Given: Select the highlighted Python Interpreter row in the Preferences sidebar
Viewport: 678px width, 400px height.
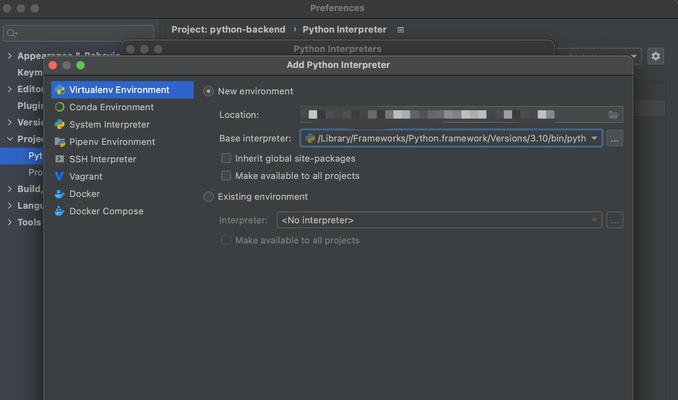Looking at the screenshot, I should (x=22, y=156).
